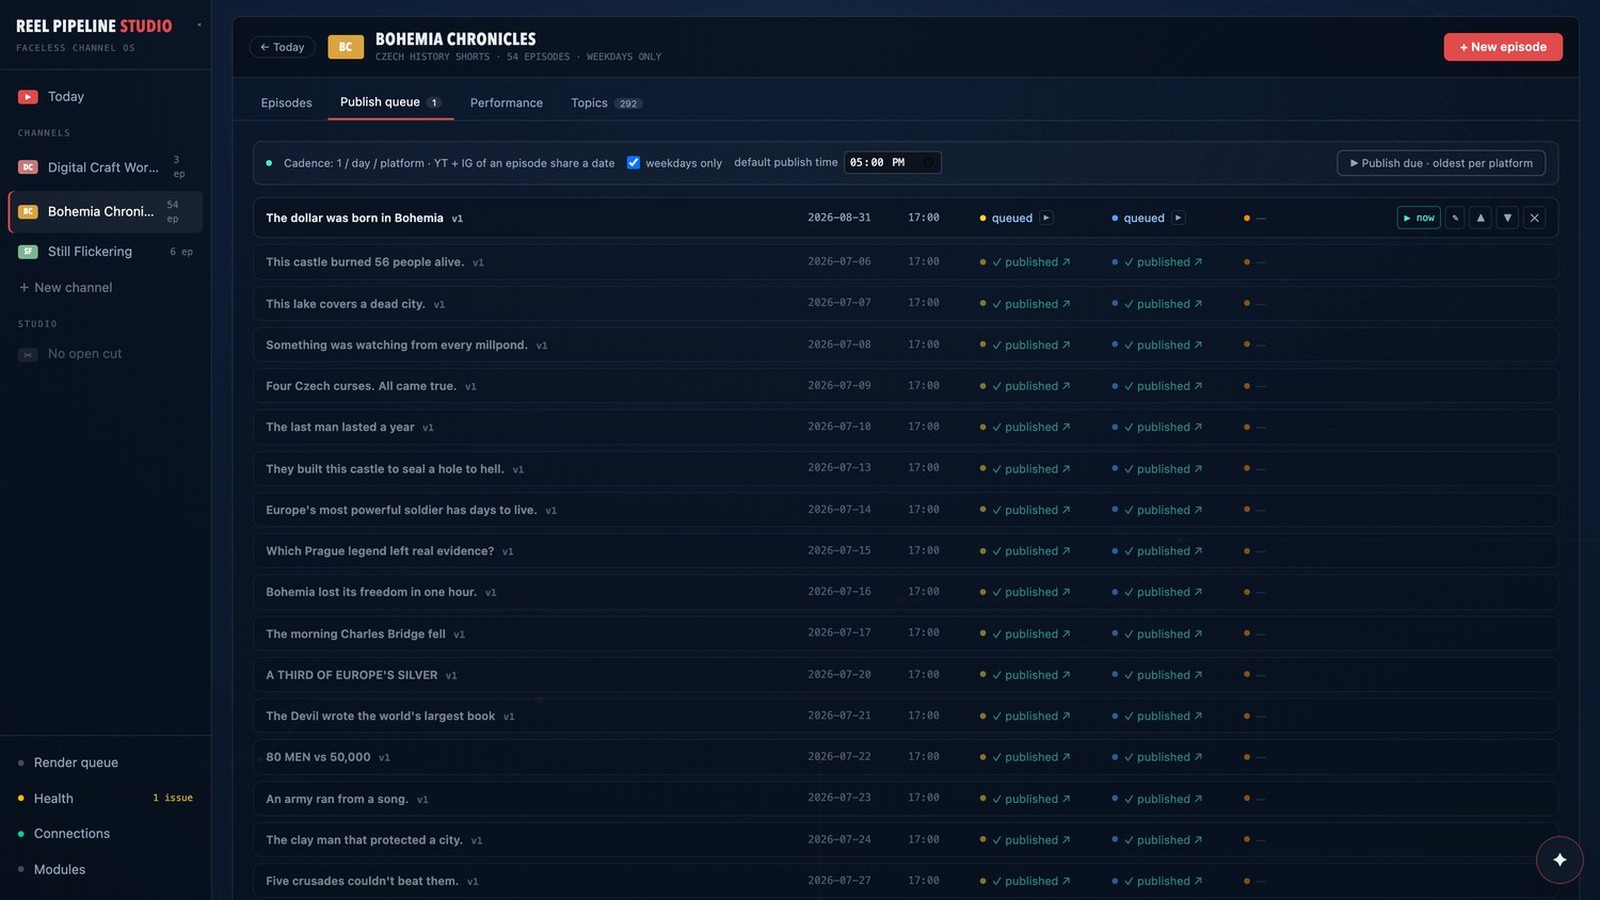Click the edit pencil icon for 'The dollar was born in Bohemia'
The image size is (1600, 900).
pos(1455,218)
